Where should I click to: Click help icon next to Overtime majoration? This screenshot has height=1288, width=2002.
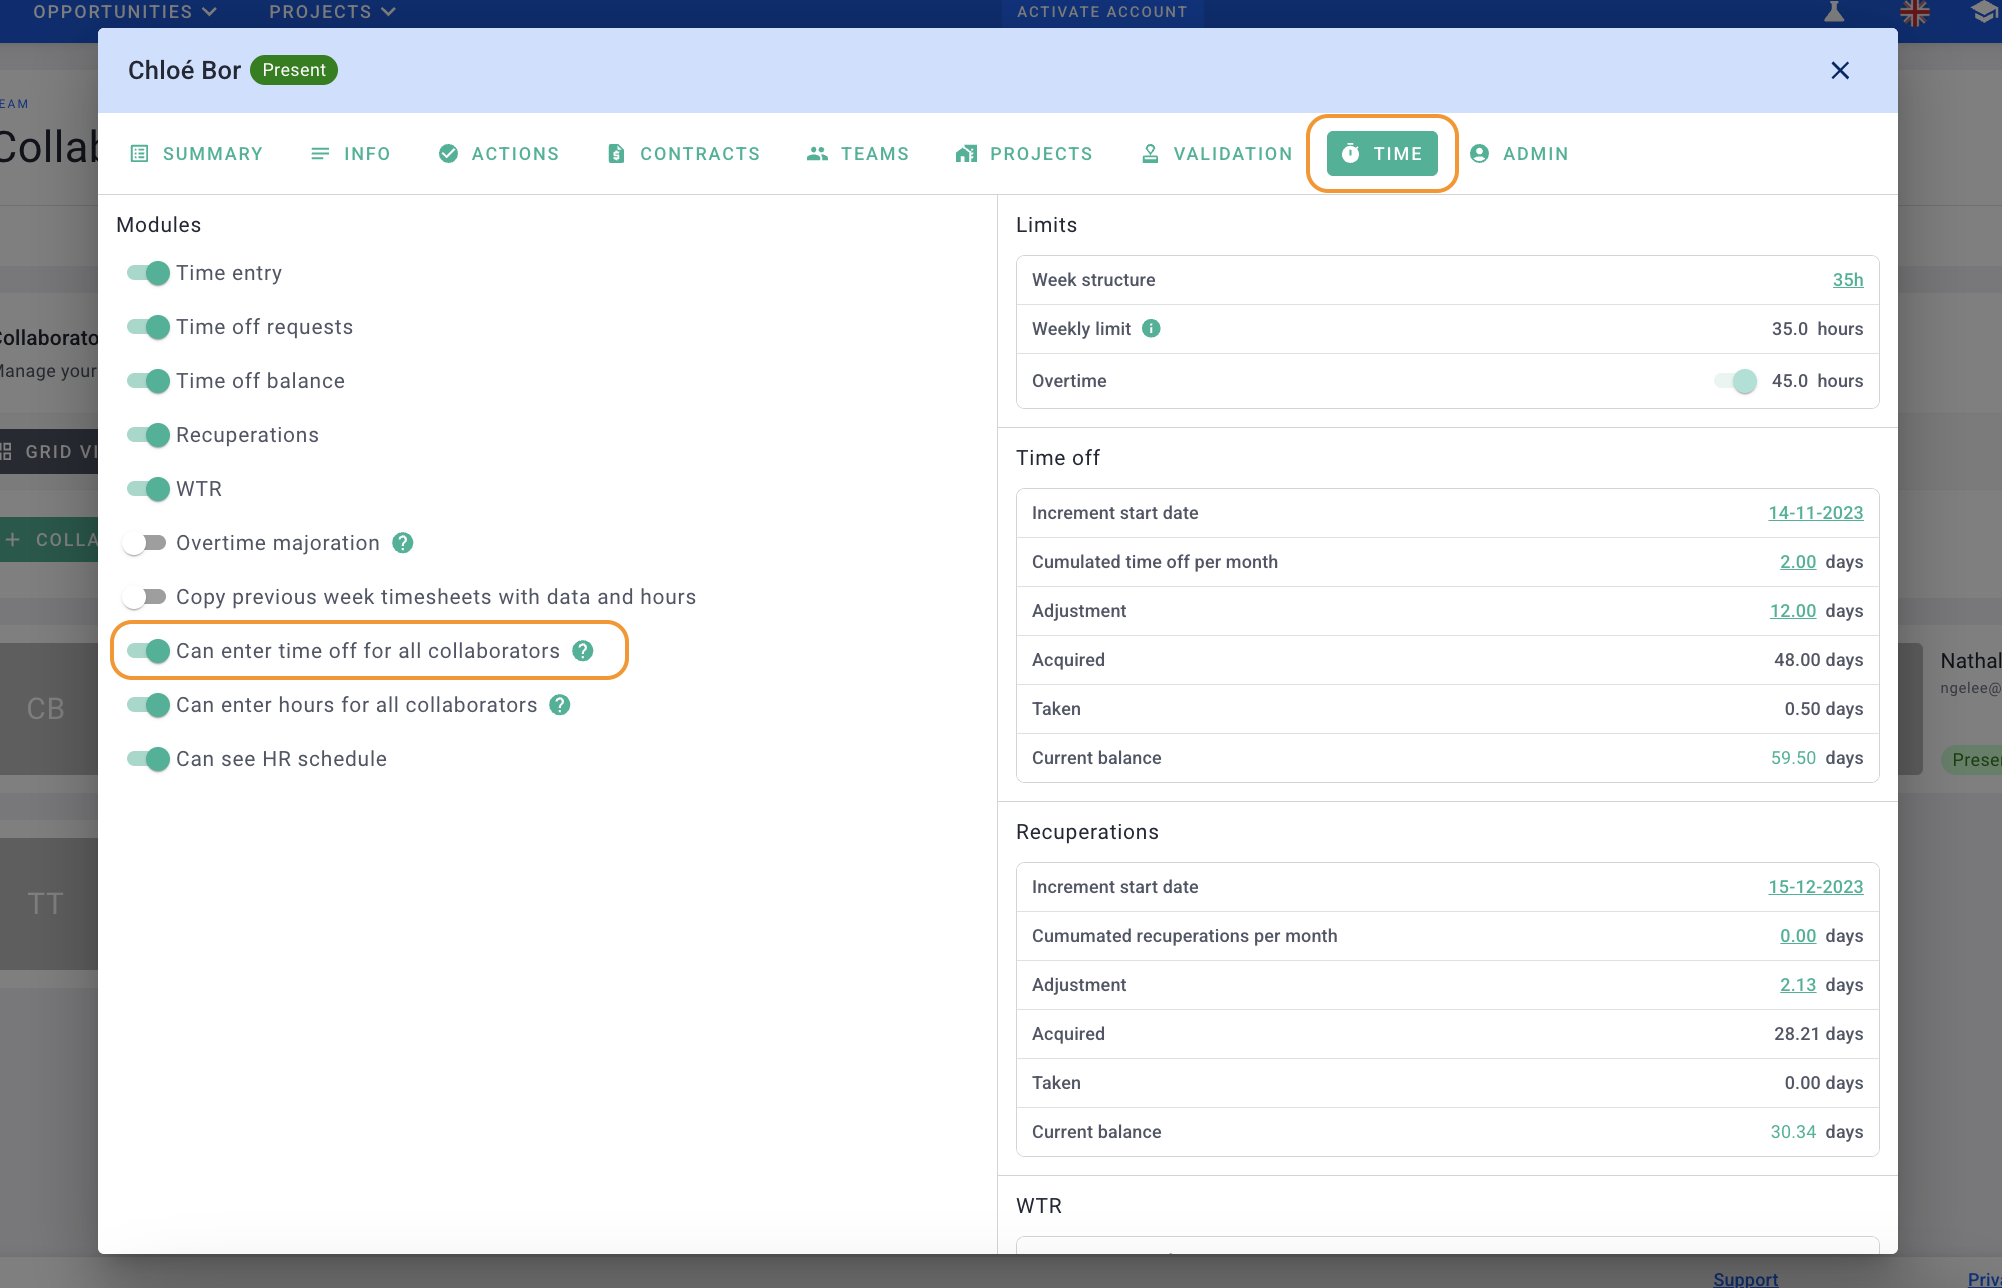[403, 543]
